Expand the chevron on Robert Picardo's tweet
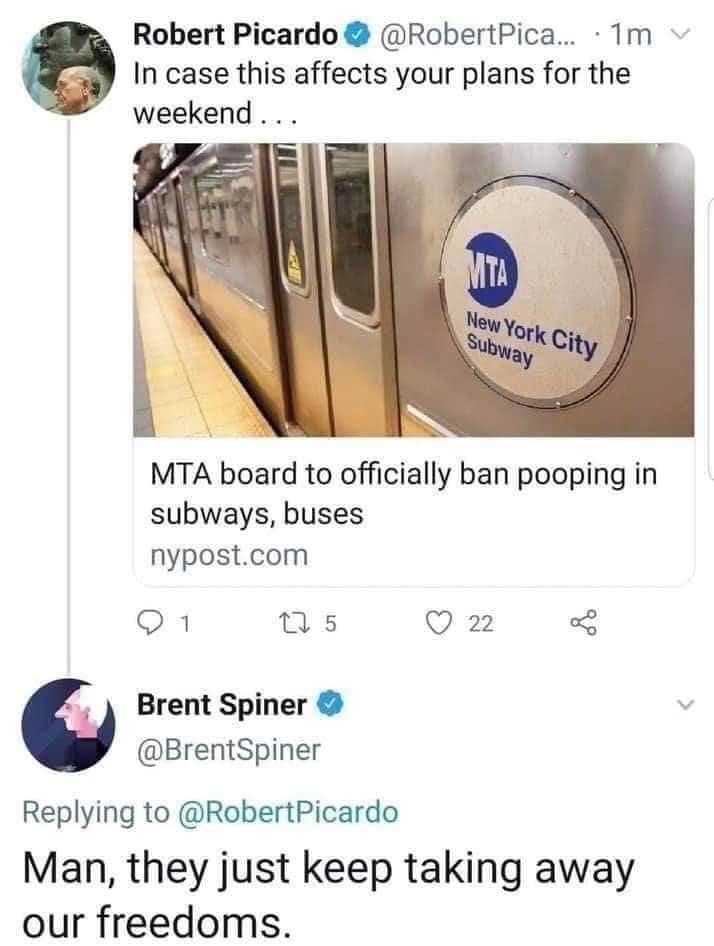Viewport: 714px width, 946px height. pos(679,32)
